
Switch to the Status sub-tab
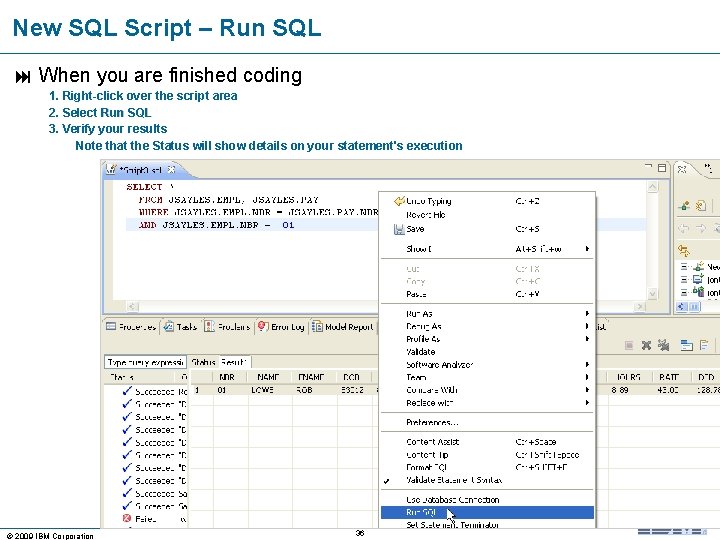point(203,362)
